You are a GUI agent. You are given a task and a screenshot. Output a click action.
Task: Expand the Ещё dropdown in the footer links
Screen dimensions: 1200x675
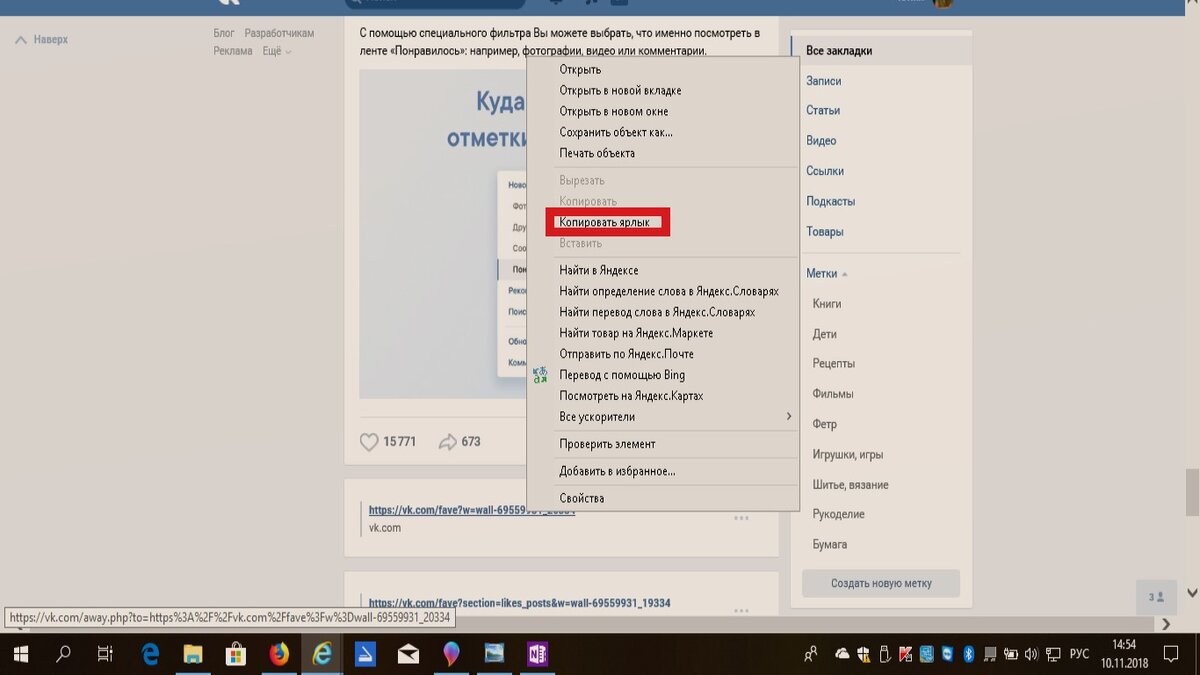[x=277, y=51]
